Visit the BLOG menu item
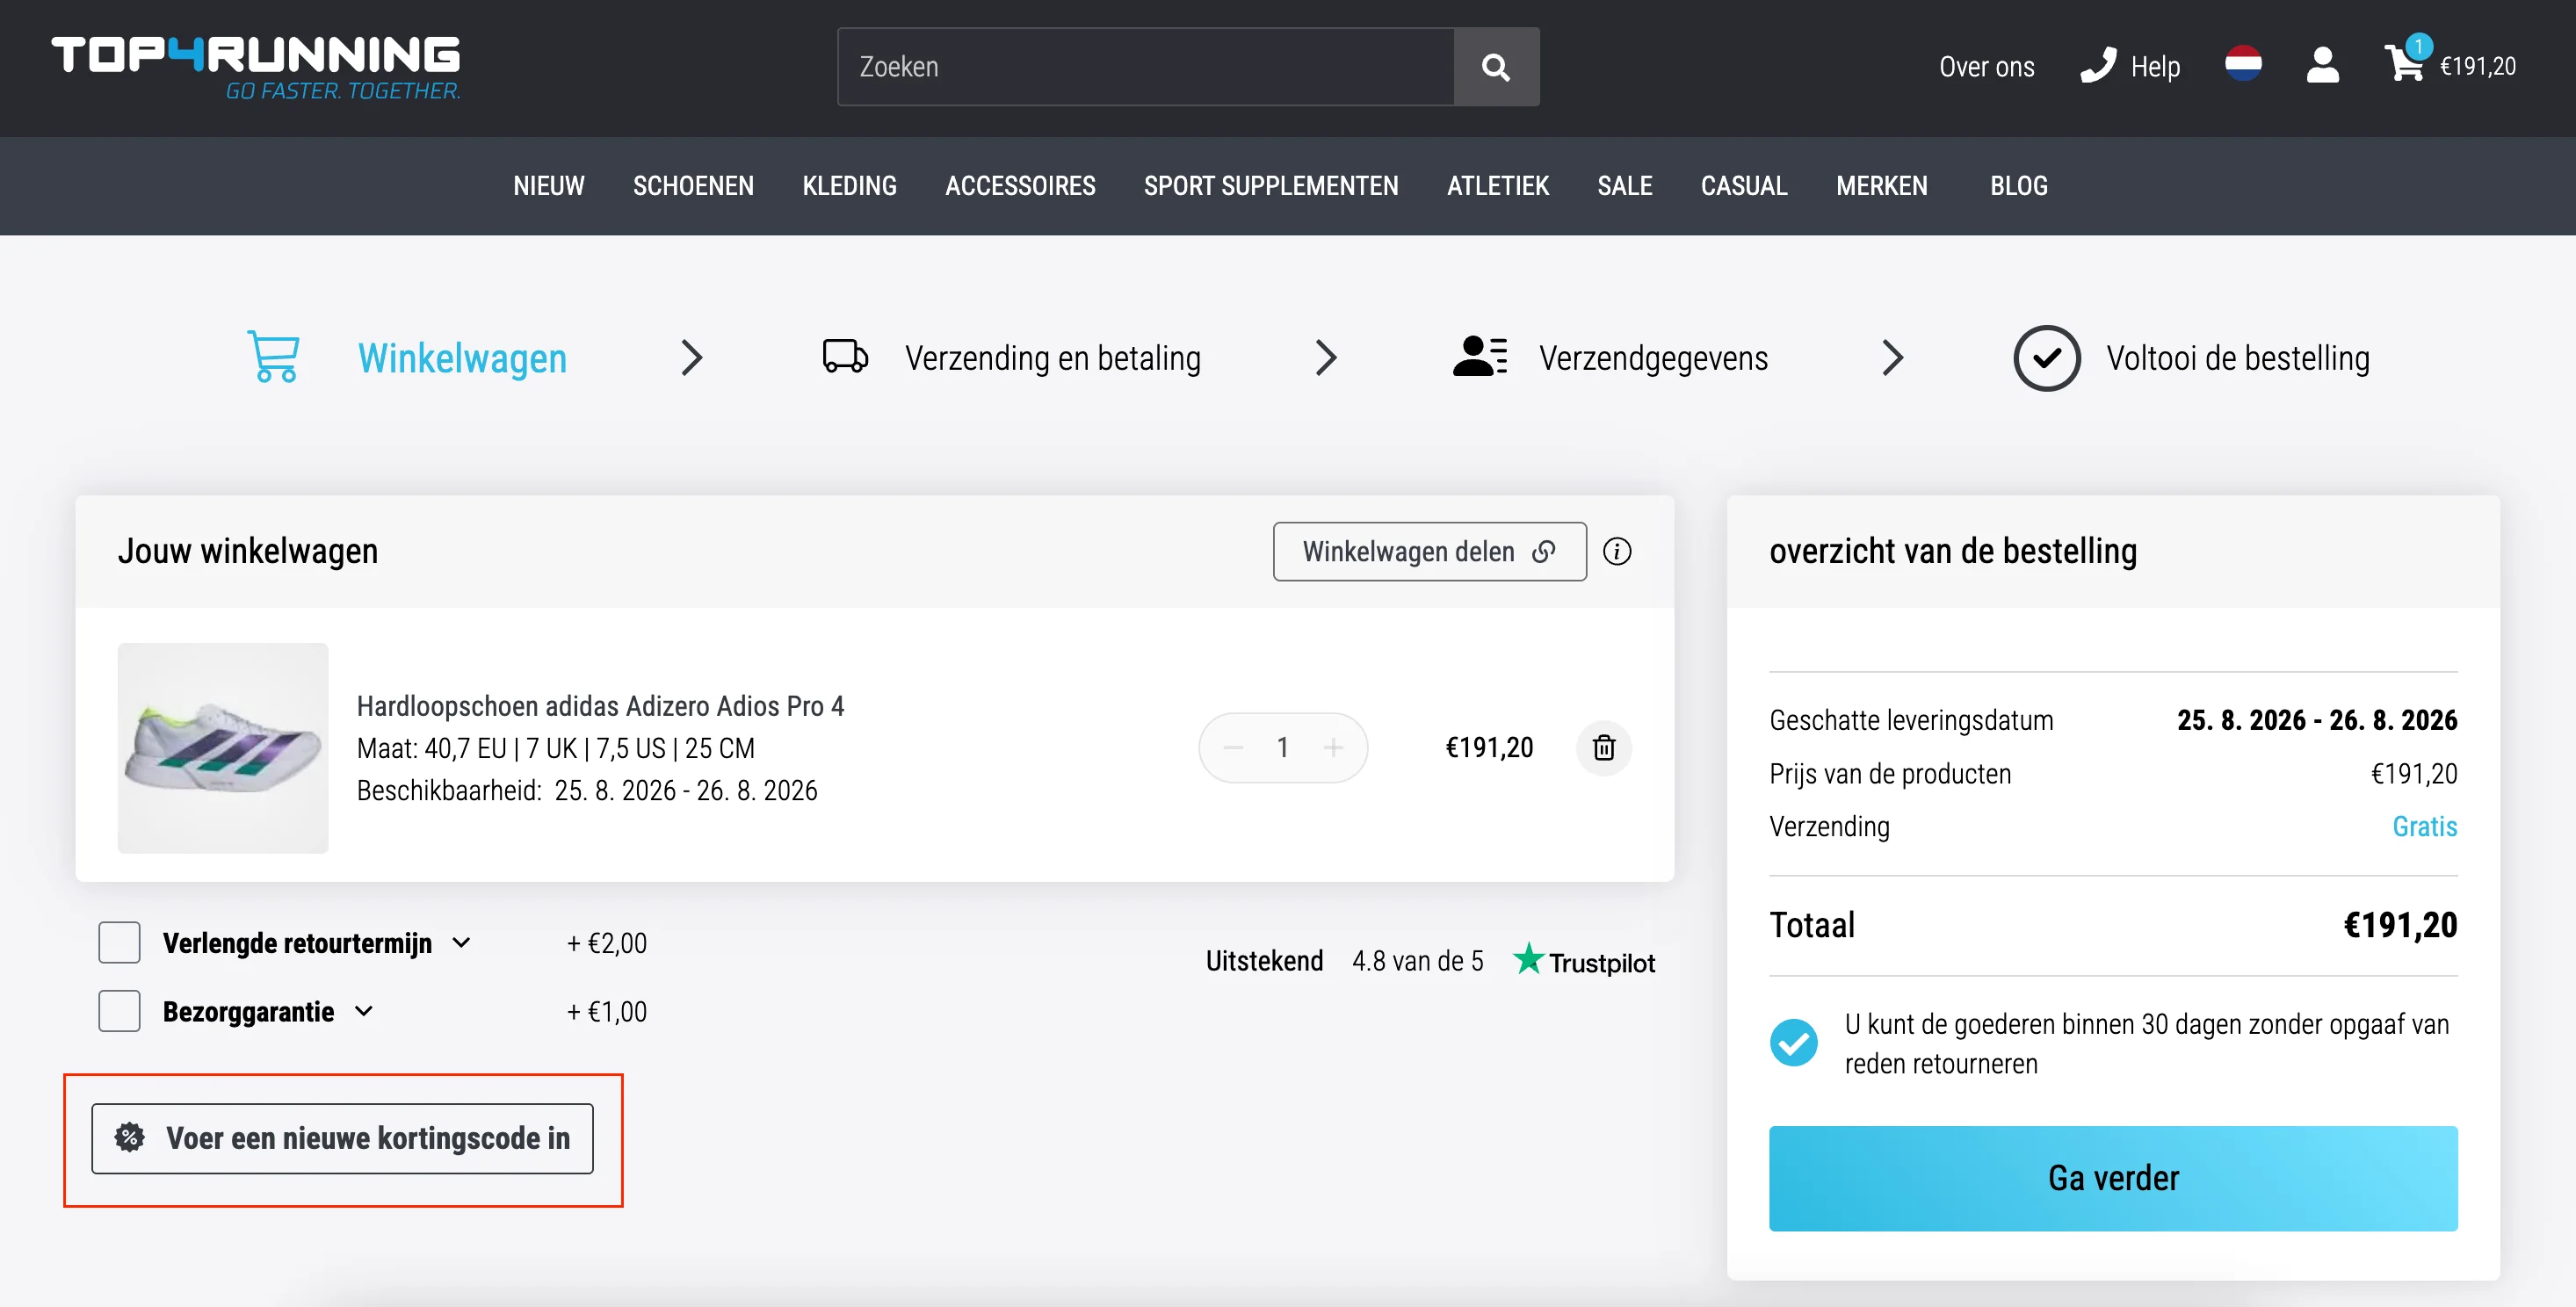2576x1307 pixels. pyautogui.click(x=2018, y=186)
